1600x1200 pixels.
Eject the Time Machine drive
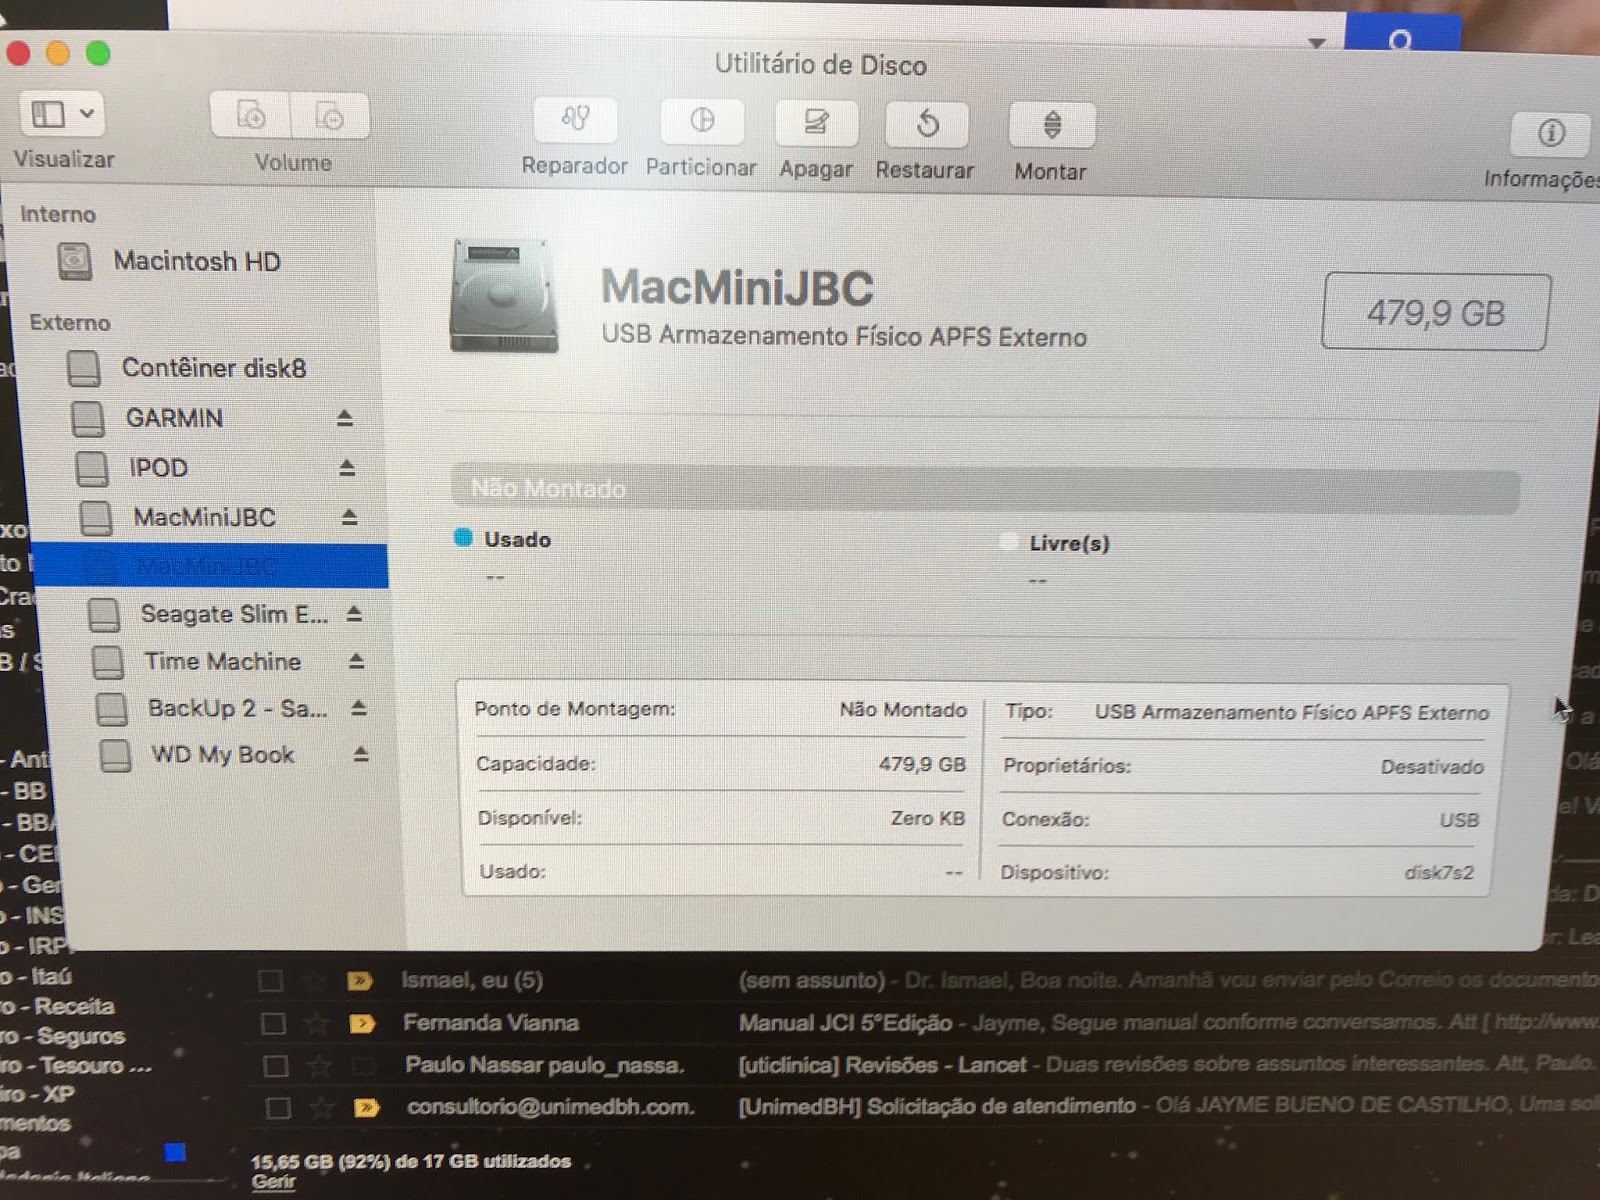pos(356,662)
